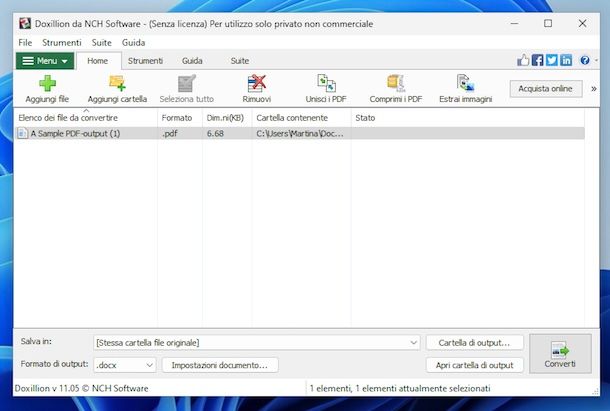Maximize the Doxillion window
The image size is (610, 411).
(x=548, y=23)
